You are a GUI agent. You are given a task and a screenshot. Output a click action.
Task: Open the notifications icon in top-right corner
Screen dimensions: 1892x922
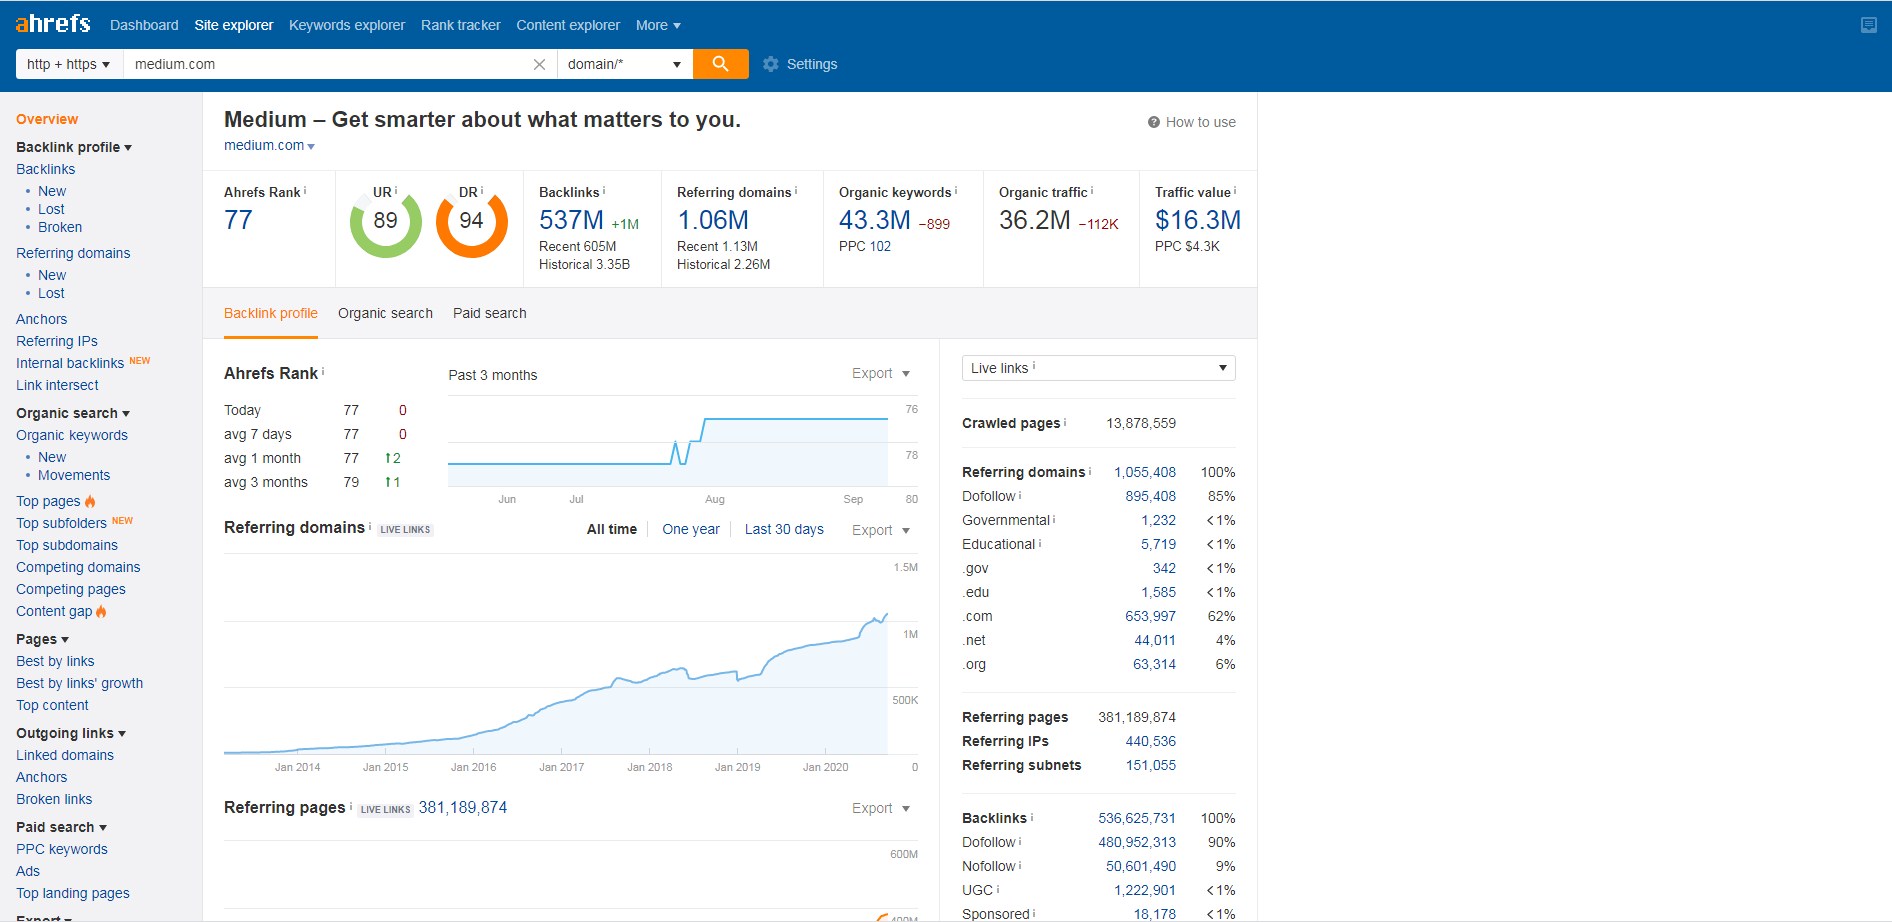pyautogui.click(x=1868, y=25)
